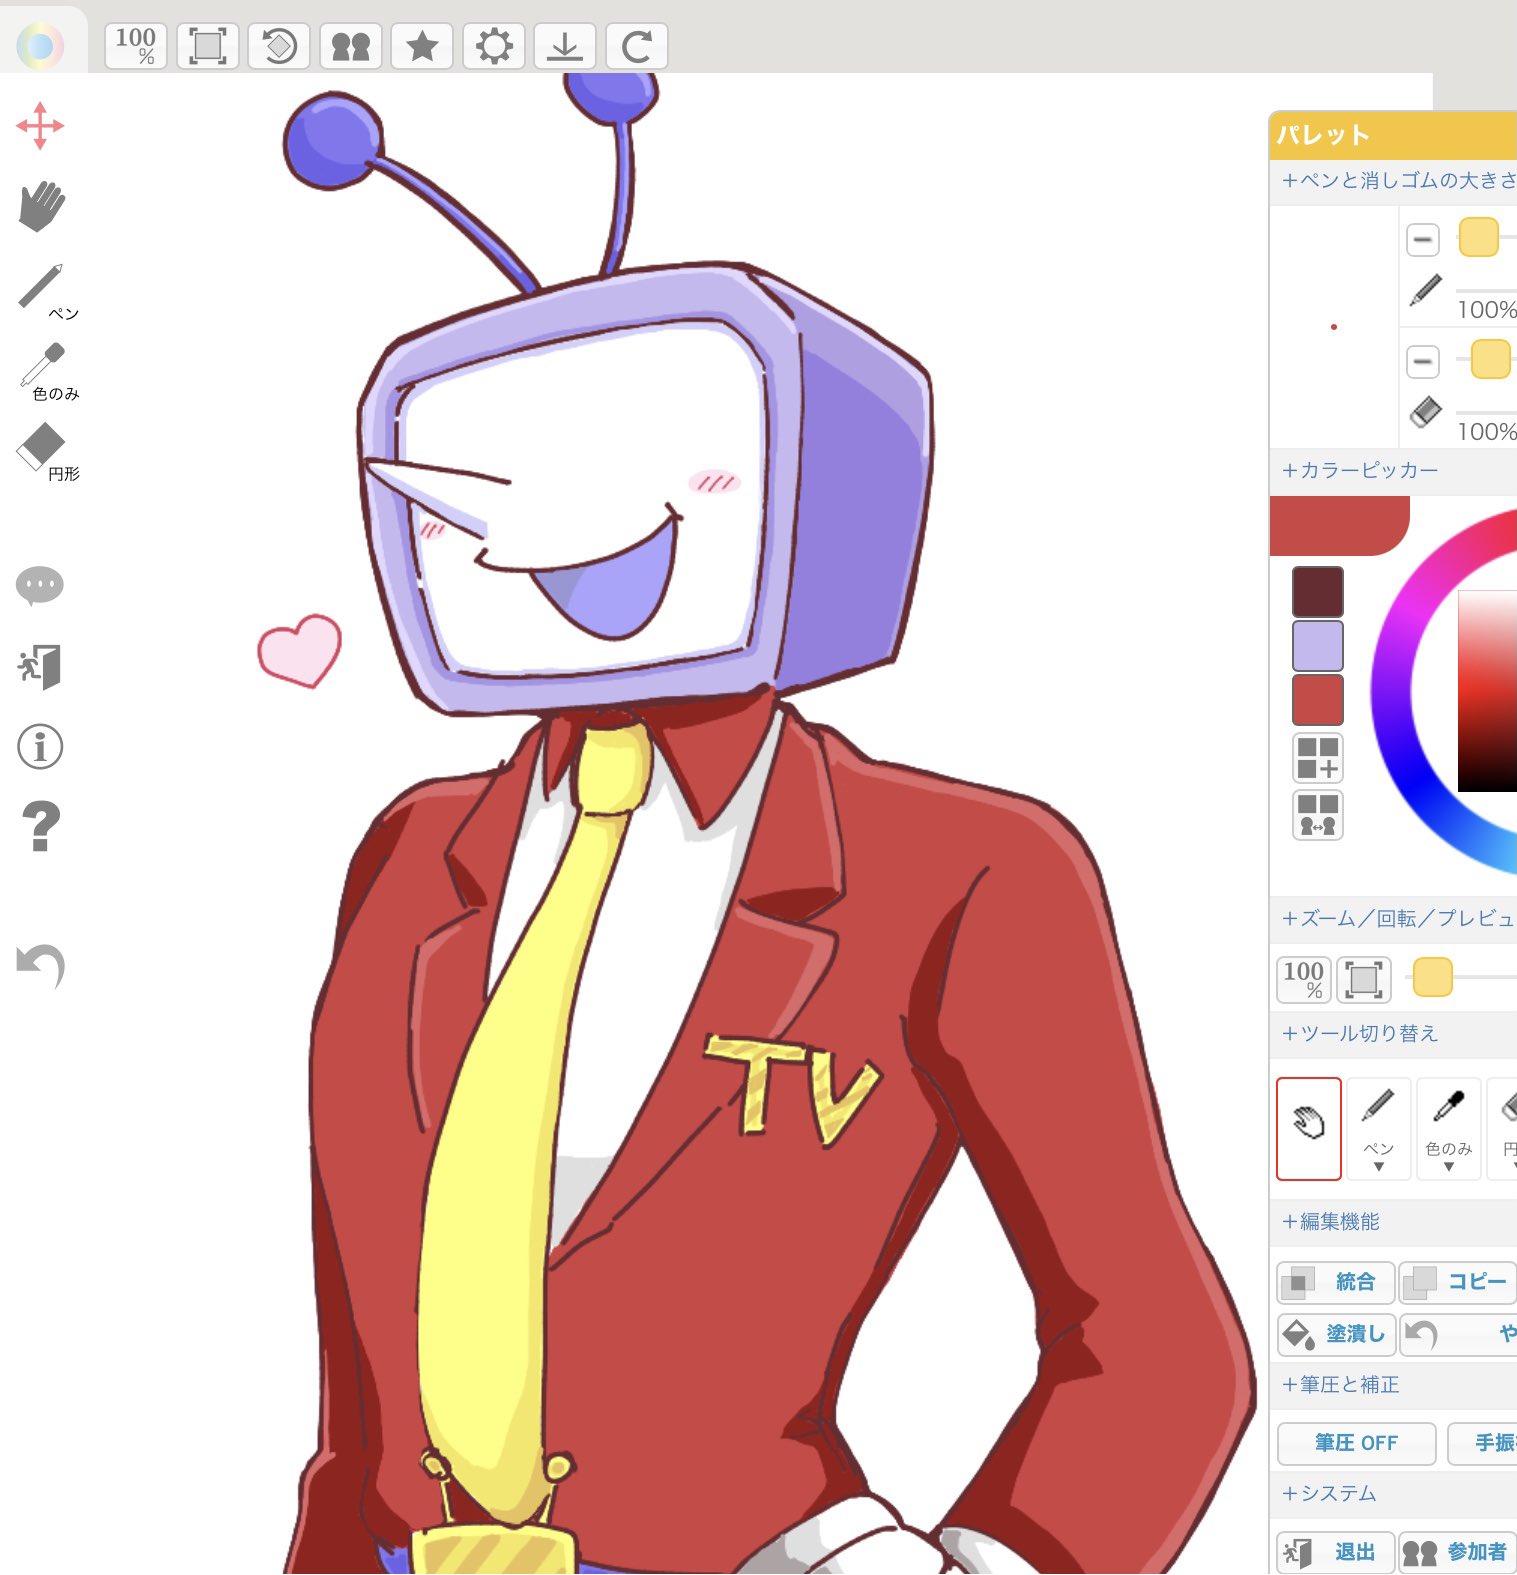Click the star favorite icon
Image resolution: width=1517 pixels, height=1575 pixels.
[422, 46]
